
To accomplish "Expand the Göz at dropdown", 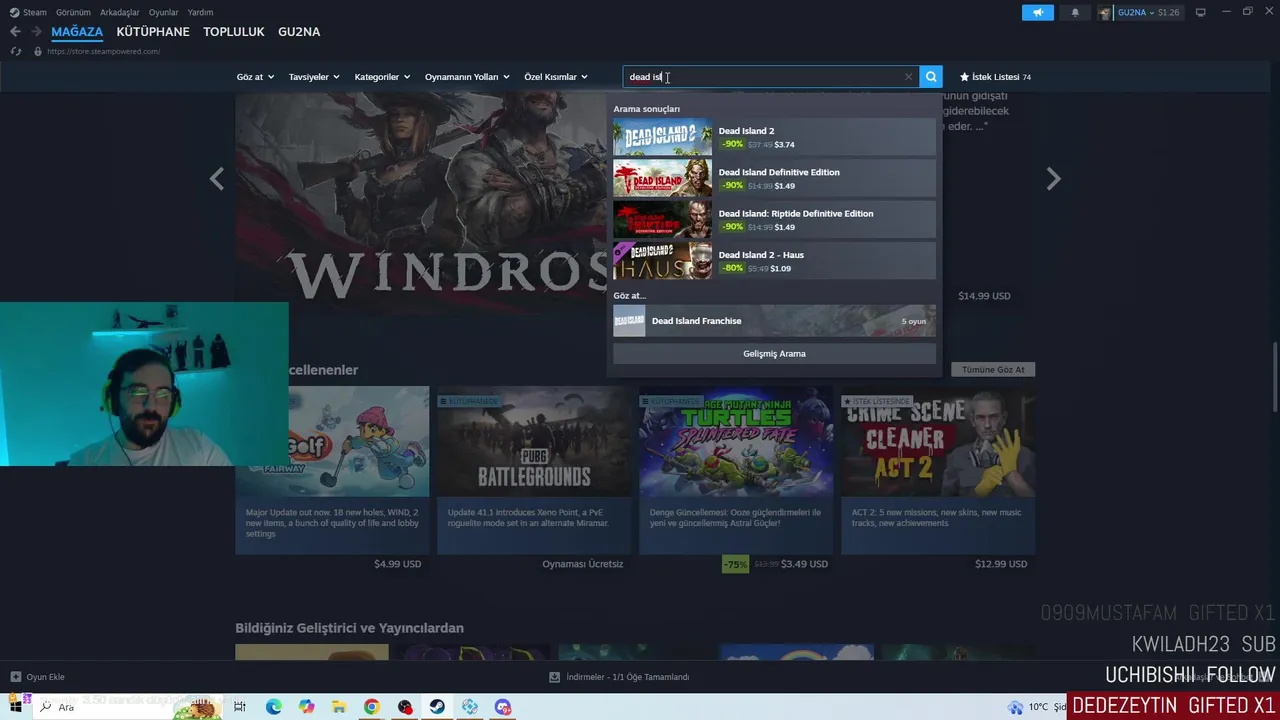I will coord(255,77).
